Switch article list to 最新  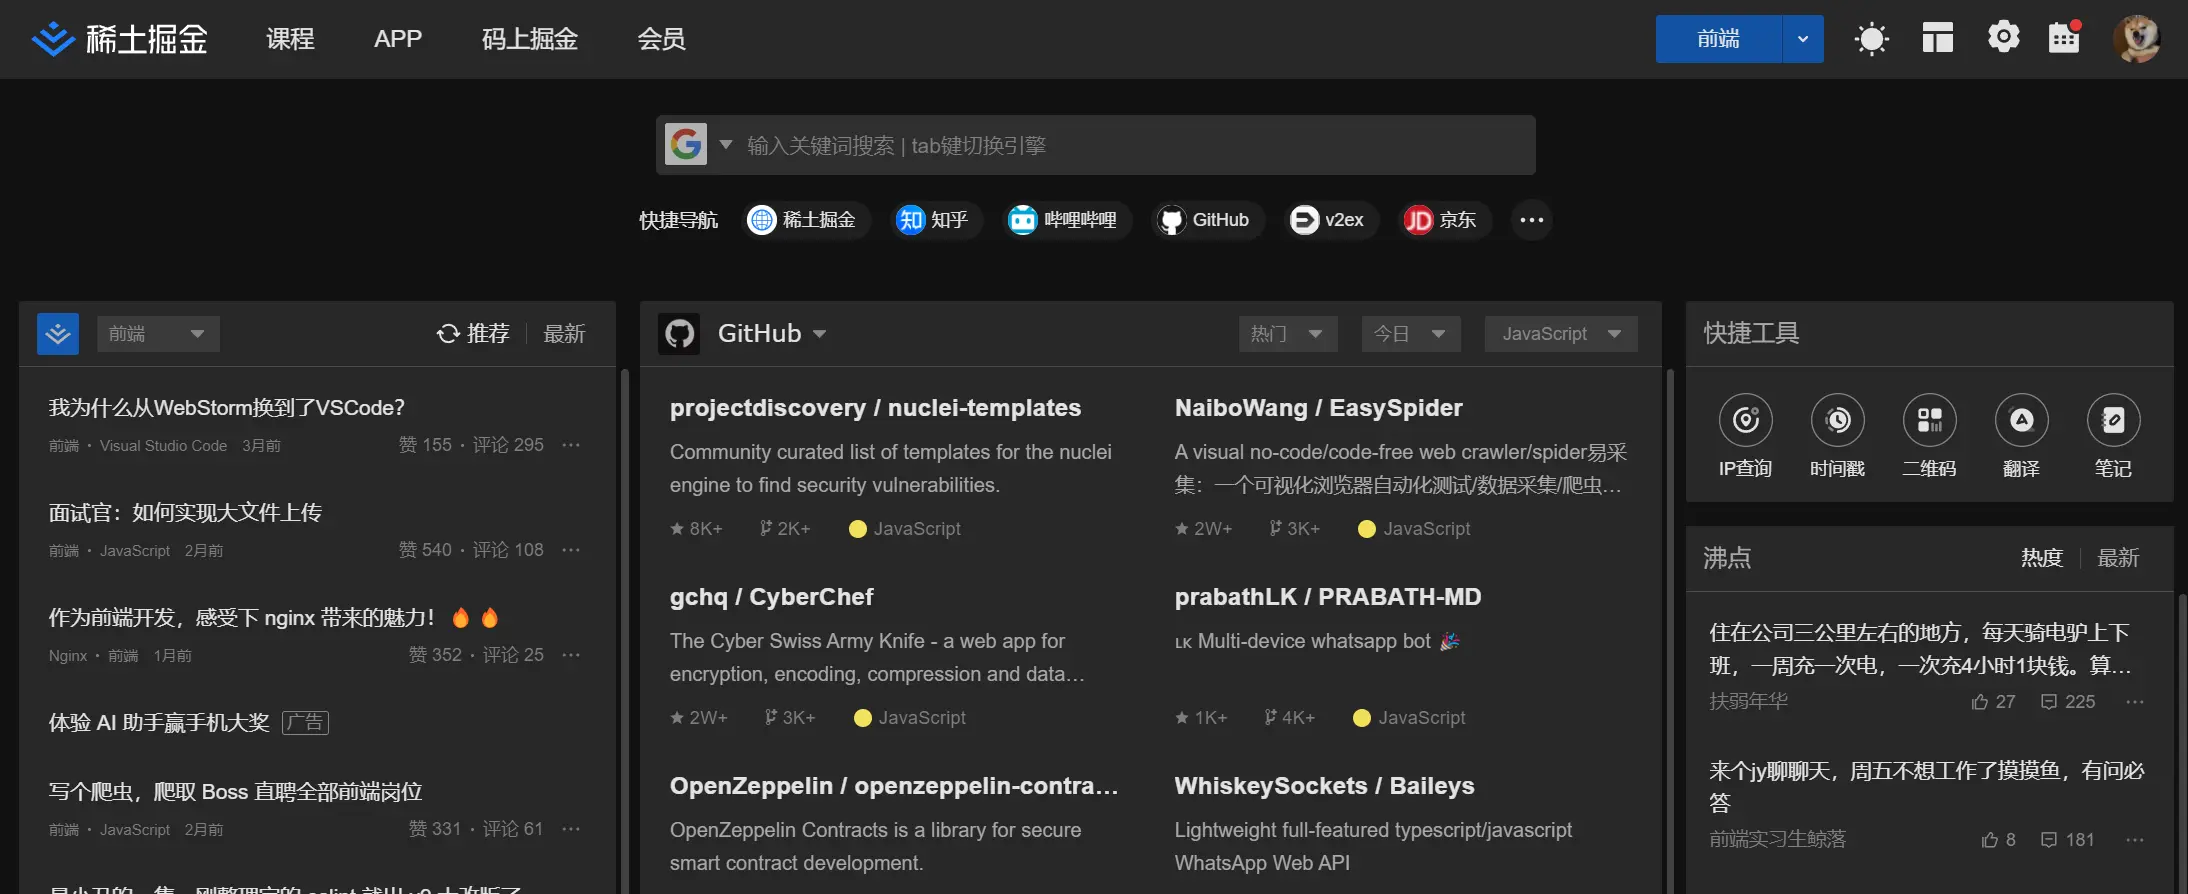[x=564, y=334]
